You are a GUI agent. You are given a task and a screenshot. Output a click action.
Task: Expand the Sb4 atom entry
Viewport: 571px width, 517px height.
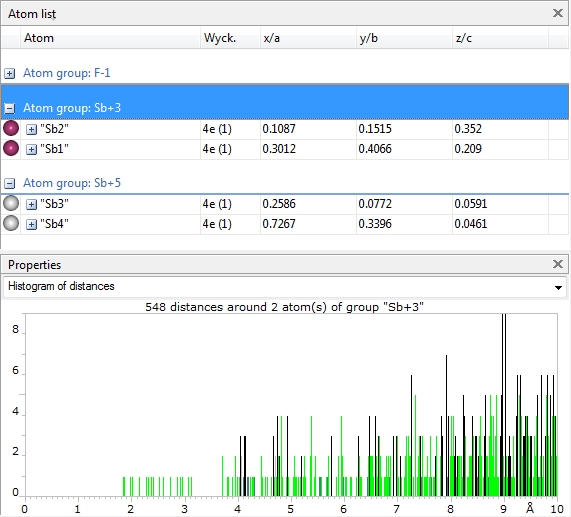point(31,224)
